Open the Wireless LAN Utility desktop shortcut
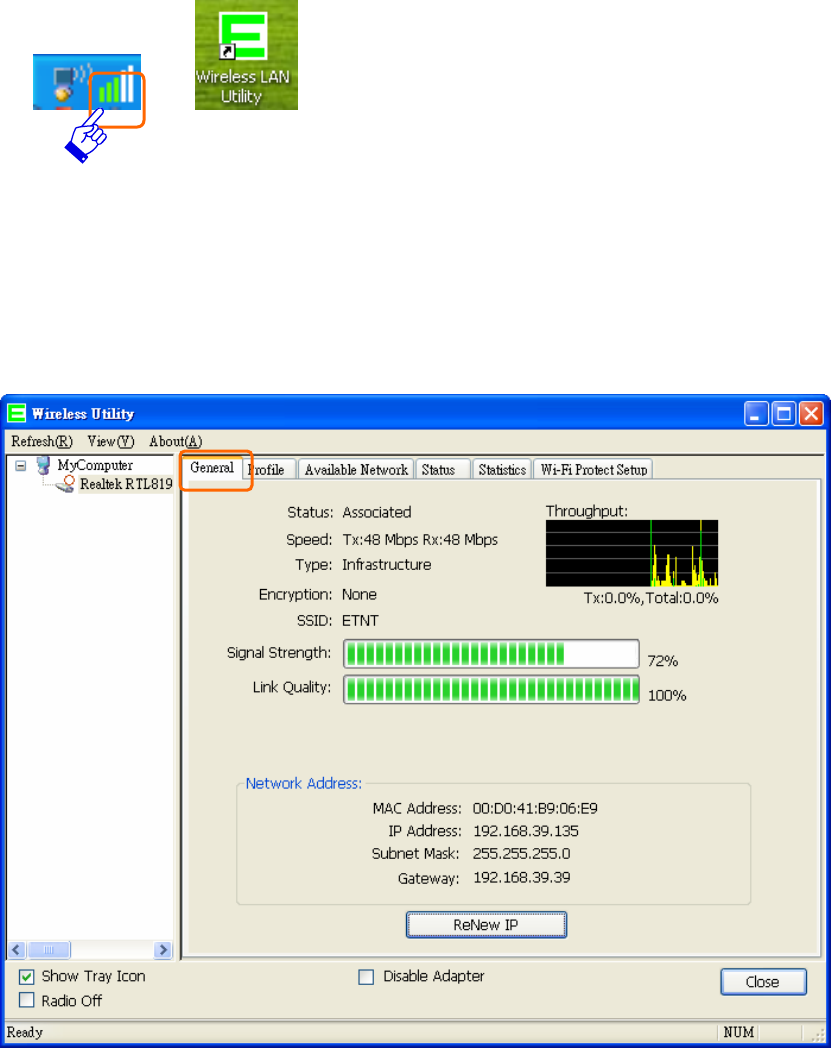831x1048 pixels. (x=246, y=55)
